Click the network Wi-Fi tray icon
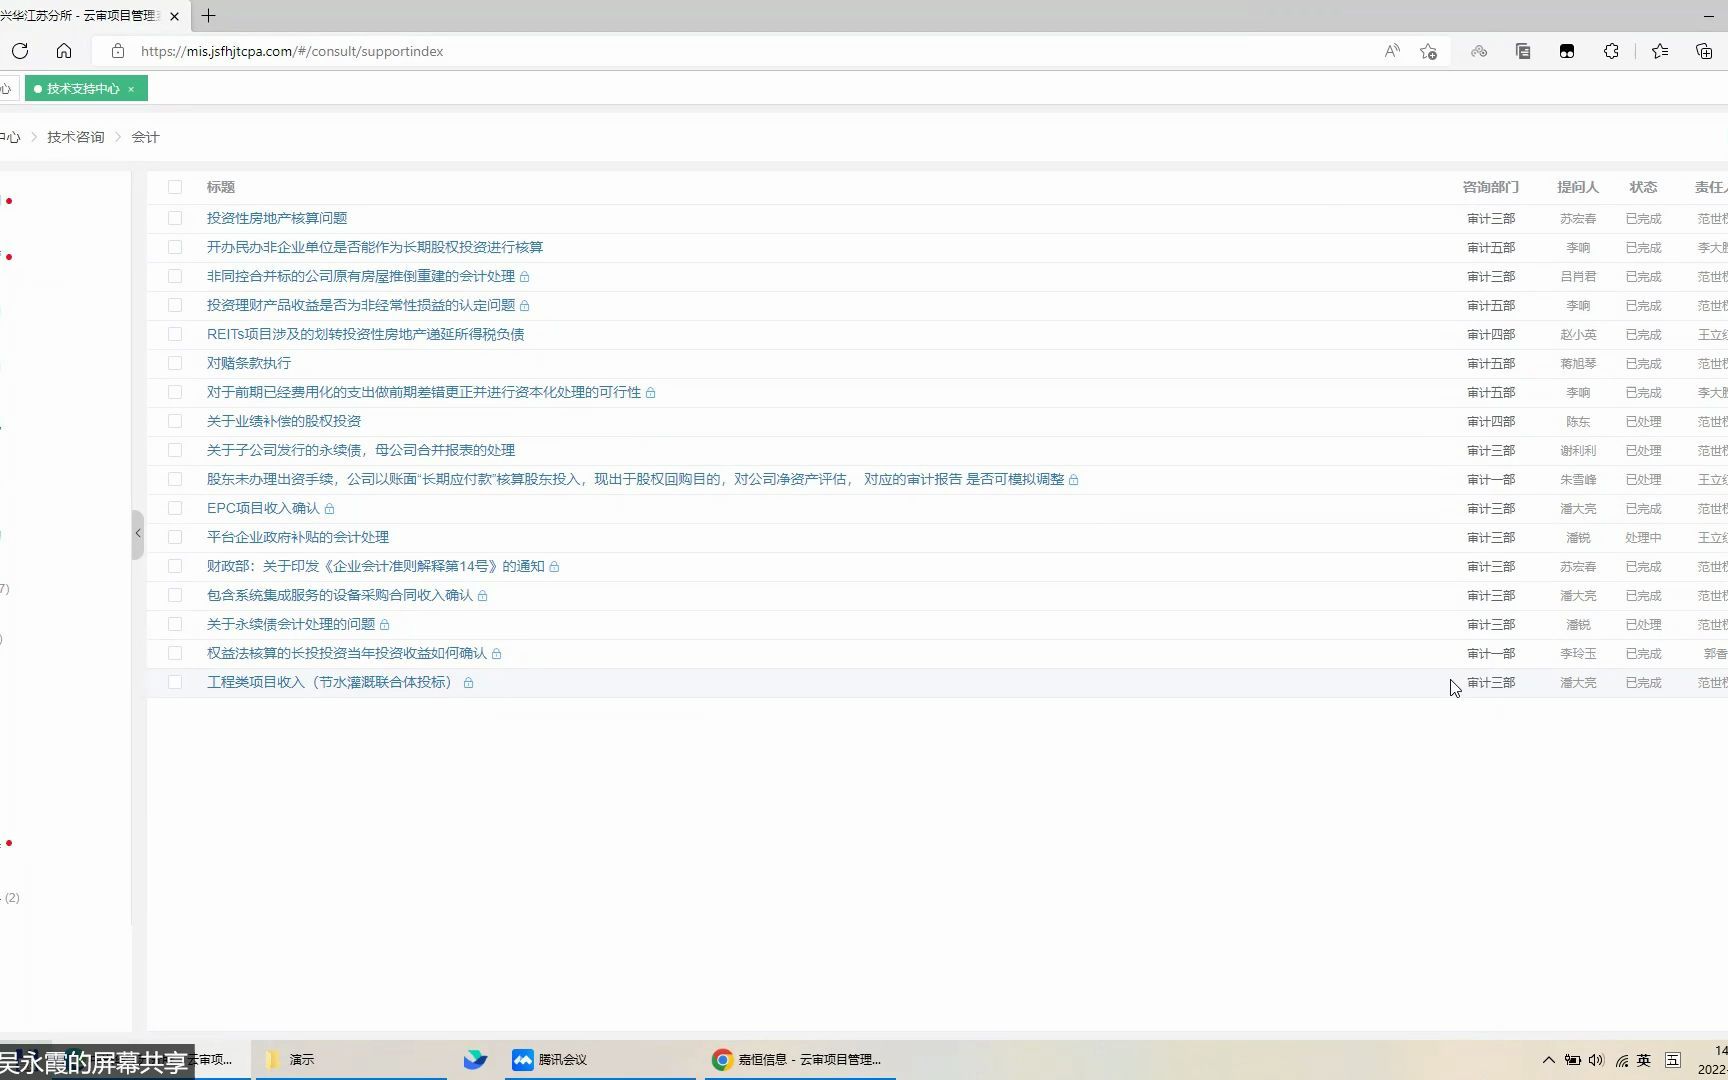1728x1080 pixels. click(x=1621, y=1060)
